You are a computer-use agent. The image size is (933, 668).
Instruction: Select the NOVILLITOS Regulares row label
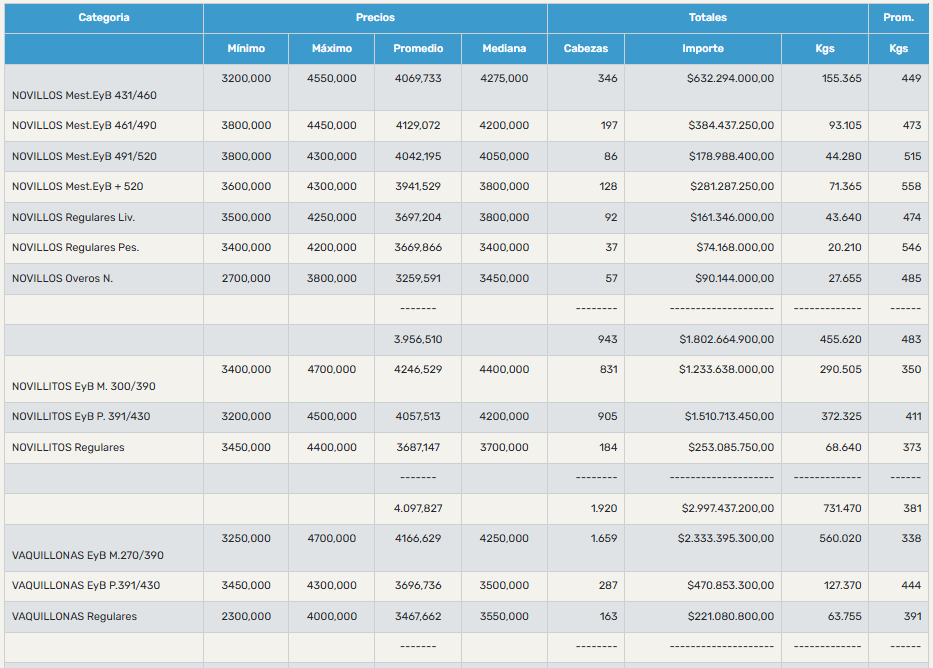[x=68, y=448]
